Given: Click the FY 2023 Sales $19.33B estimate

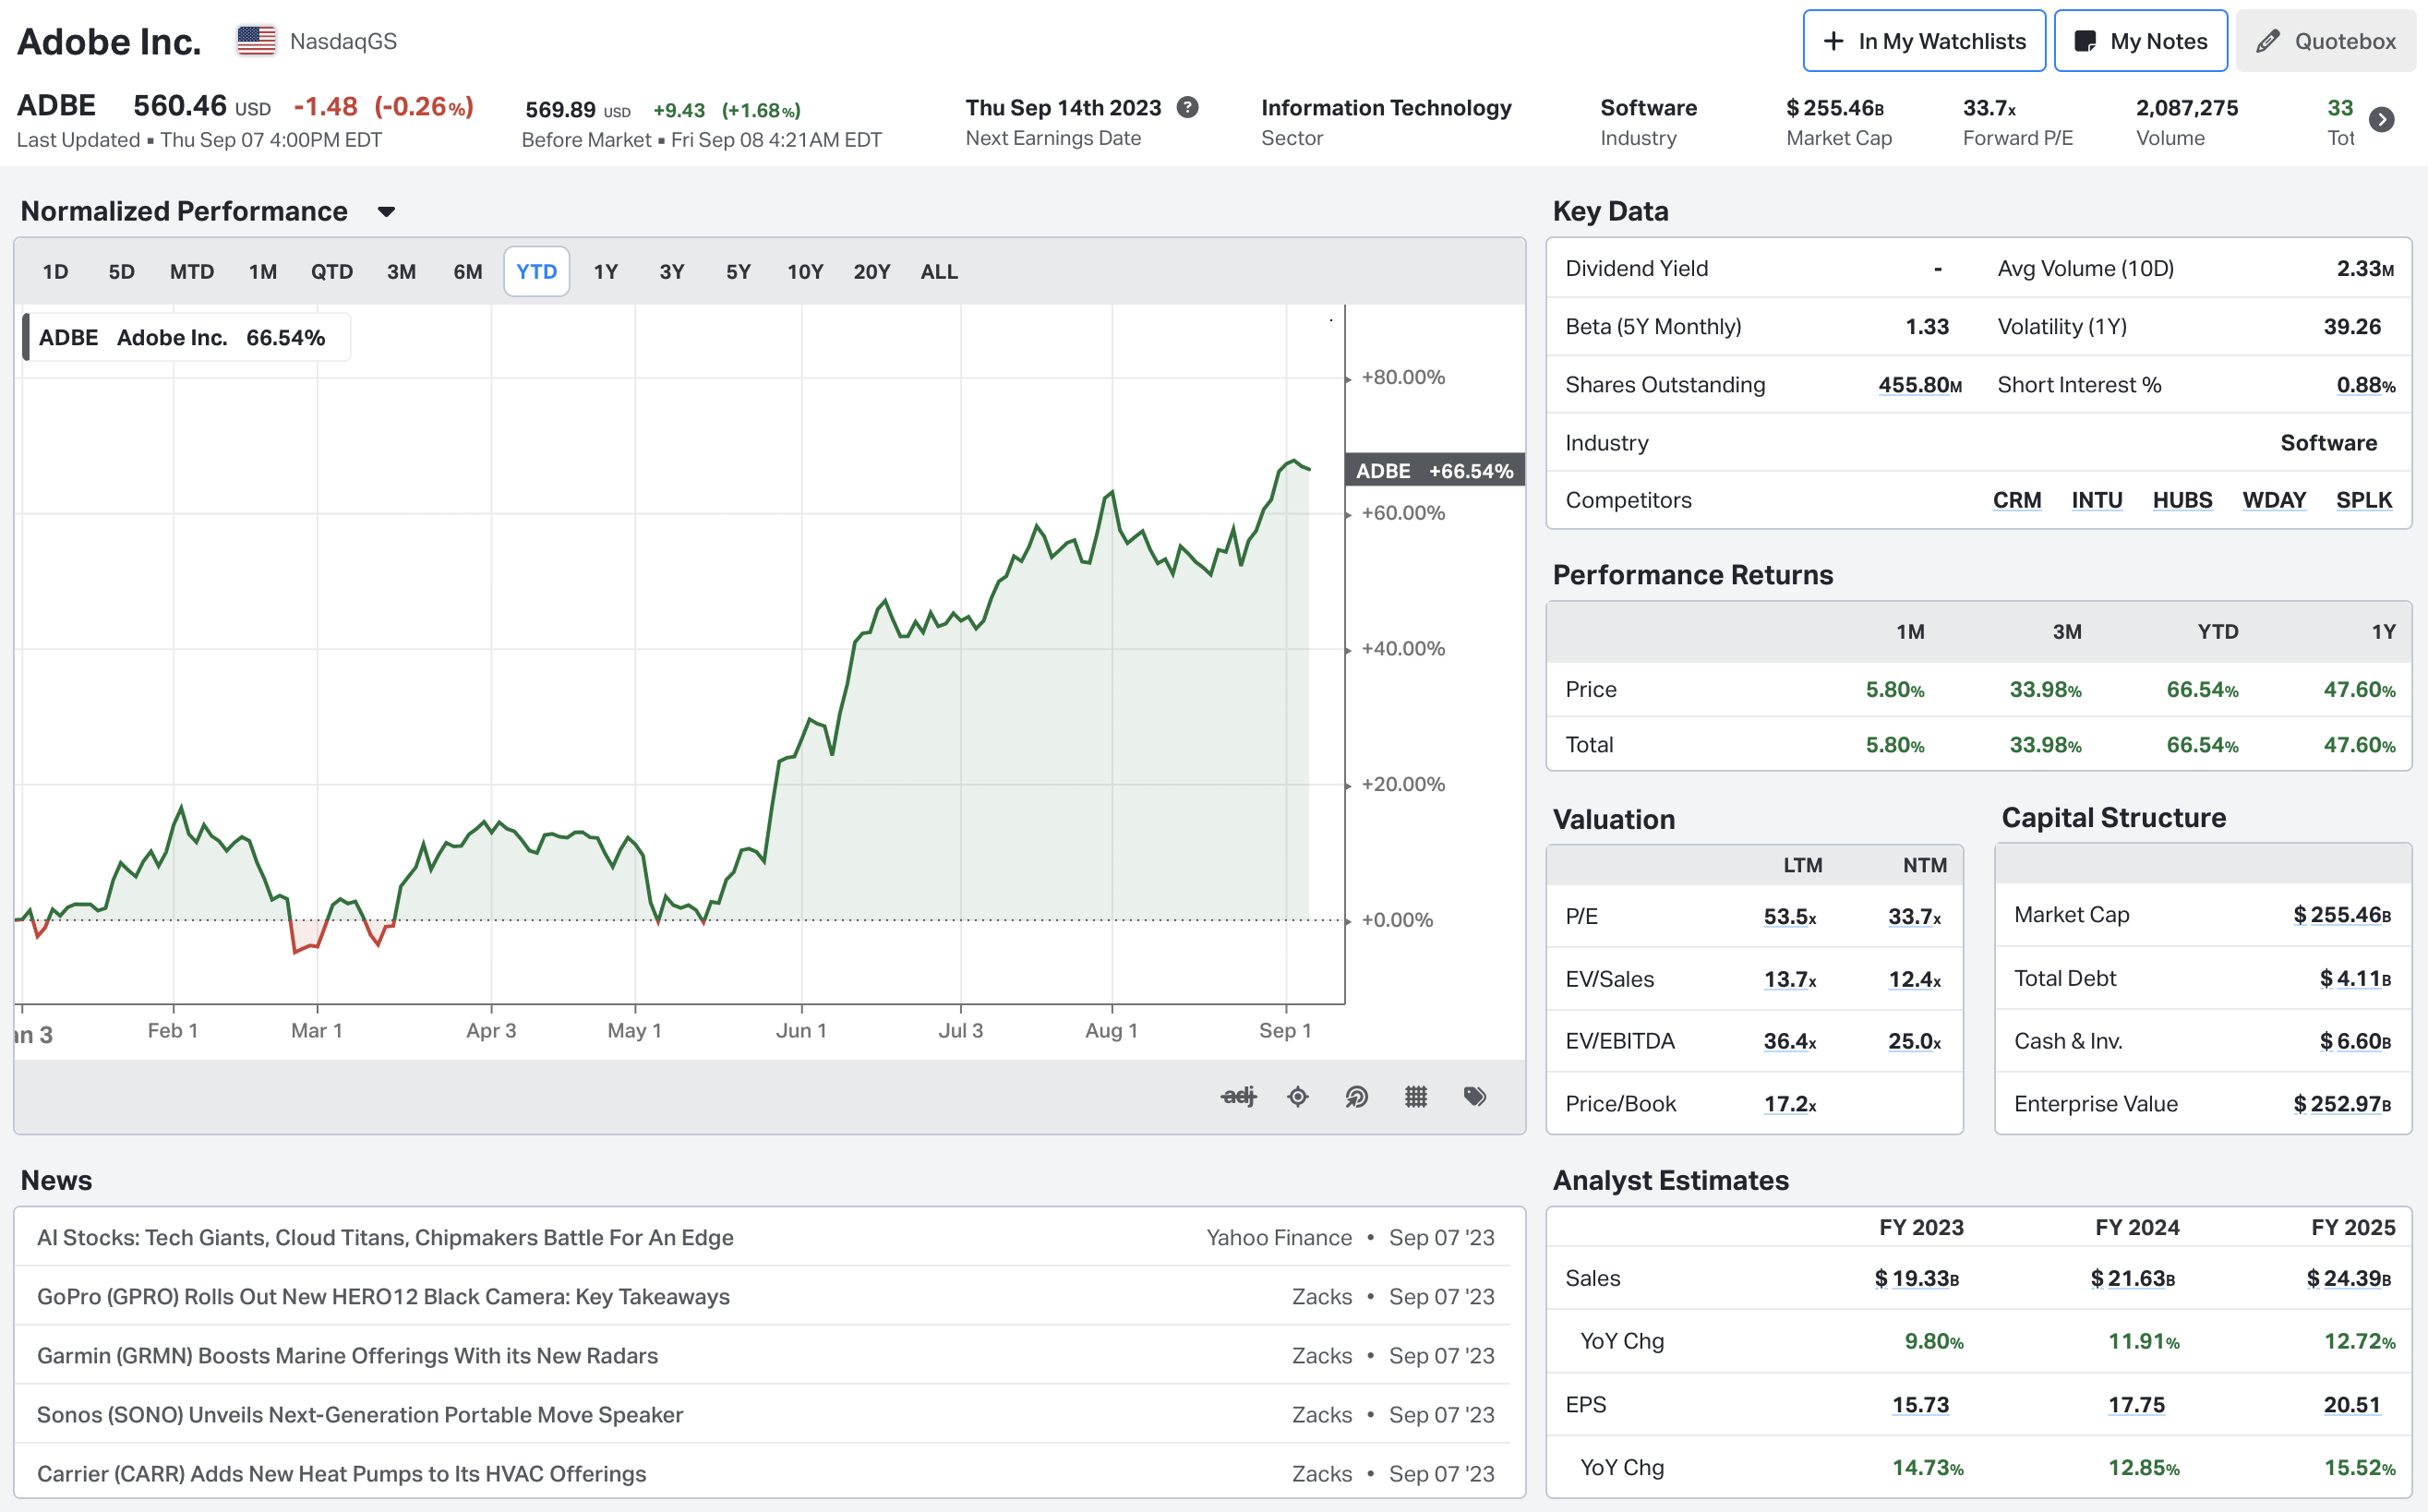Looking at the screenshot, I should pyautogui.click(x=1916, y=1279).
